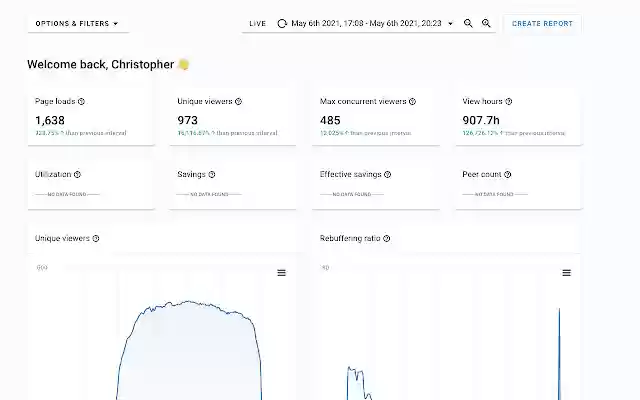Click the 1,638 Page loads value

[x=50, y=120]
